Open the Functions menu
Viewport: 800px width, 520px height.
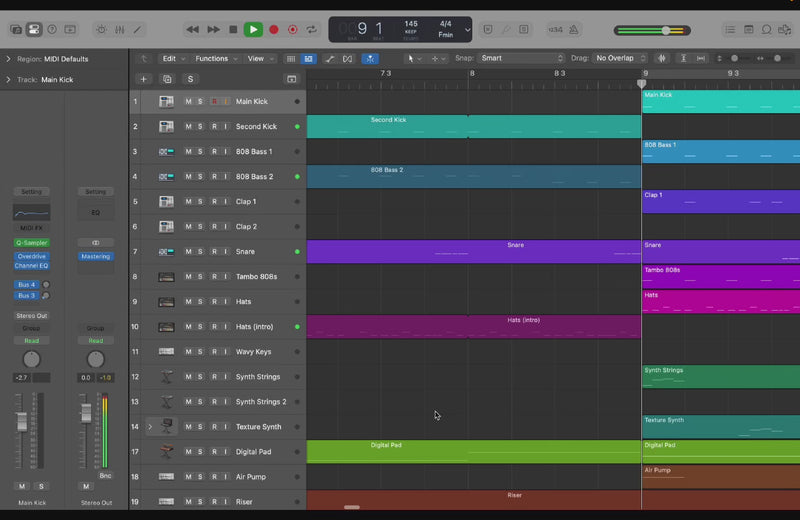[x=216, y=59]
